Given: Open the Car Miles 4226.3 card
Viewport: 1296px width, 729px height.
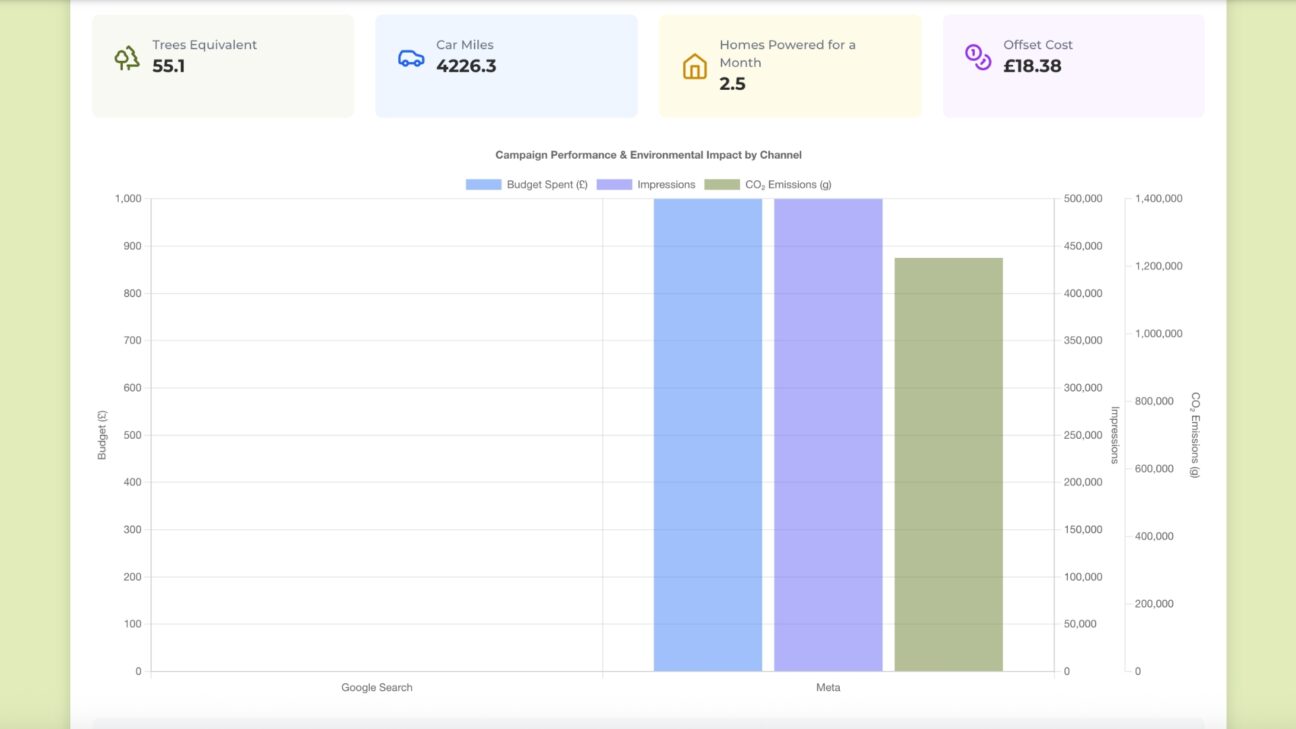Looking at the screenshot, I should point(506,66).
